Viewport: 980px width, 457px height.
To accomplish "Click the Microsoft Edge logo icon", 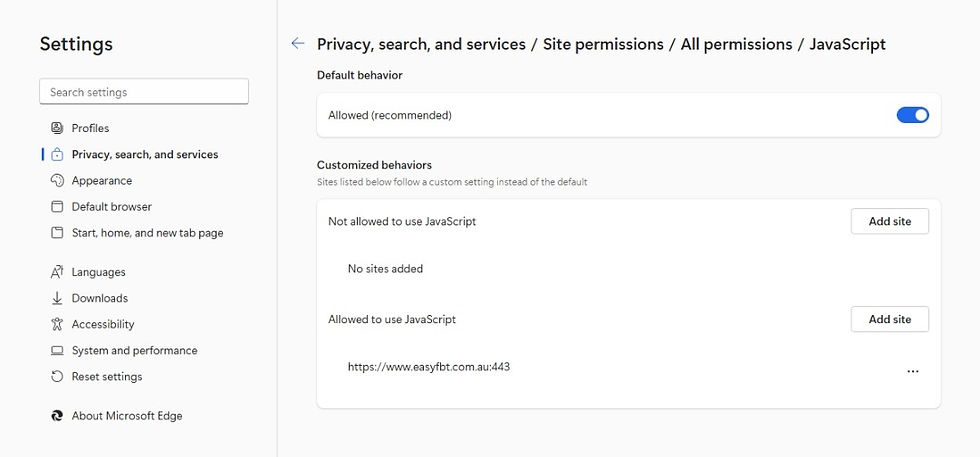I will (57, 416).
